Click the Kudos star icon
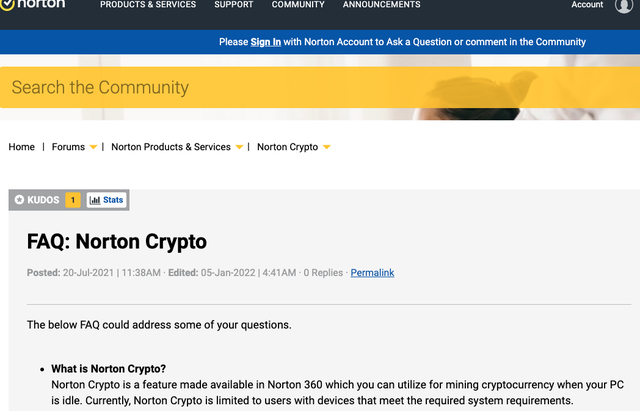Viewport: 640px width, 411px height. [x=19, y=200]
